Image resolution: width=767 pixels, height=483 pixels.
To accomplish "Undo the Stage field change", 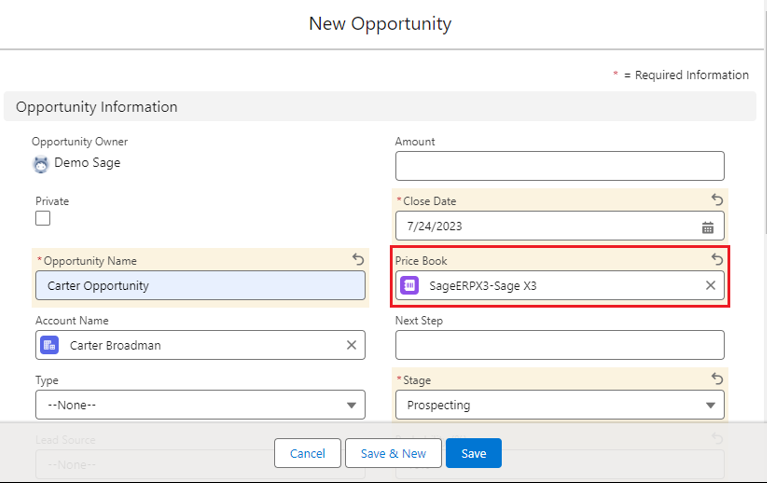I will [717, 379].
